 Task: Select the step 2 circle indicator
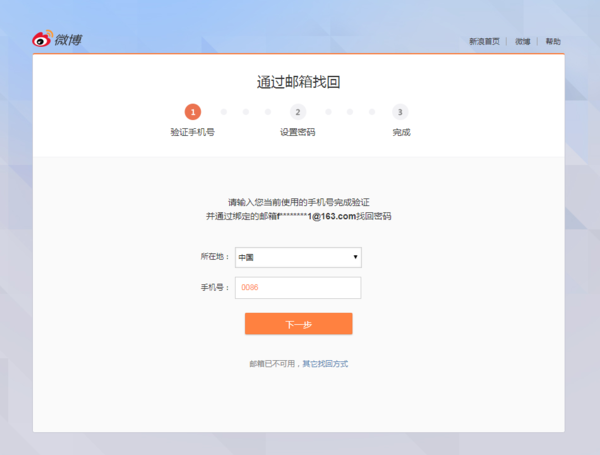[x=298, y=112]
